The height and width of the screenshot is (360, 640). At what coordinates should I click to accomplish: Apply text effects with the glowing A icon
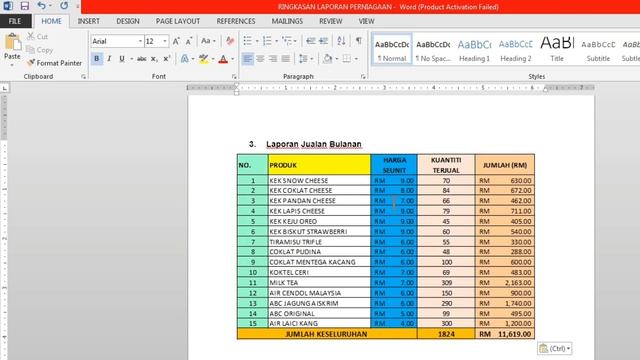click(x=184, y=59)
